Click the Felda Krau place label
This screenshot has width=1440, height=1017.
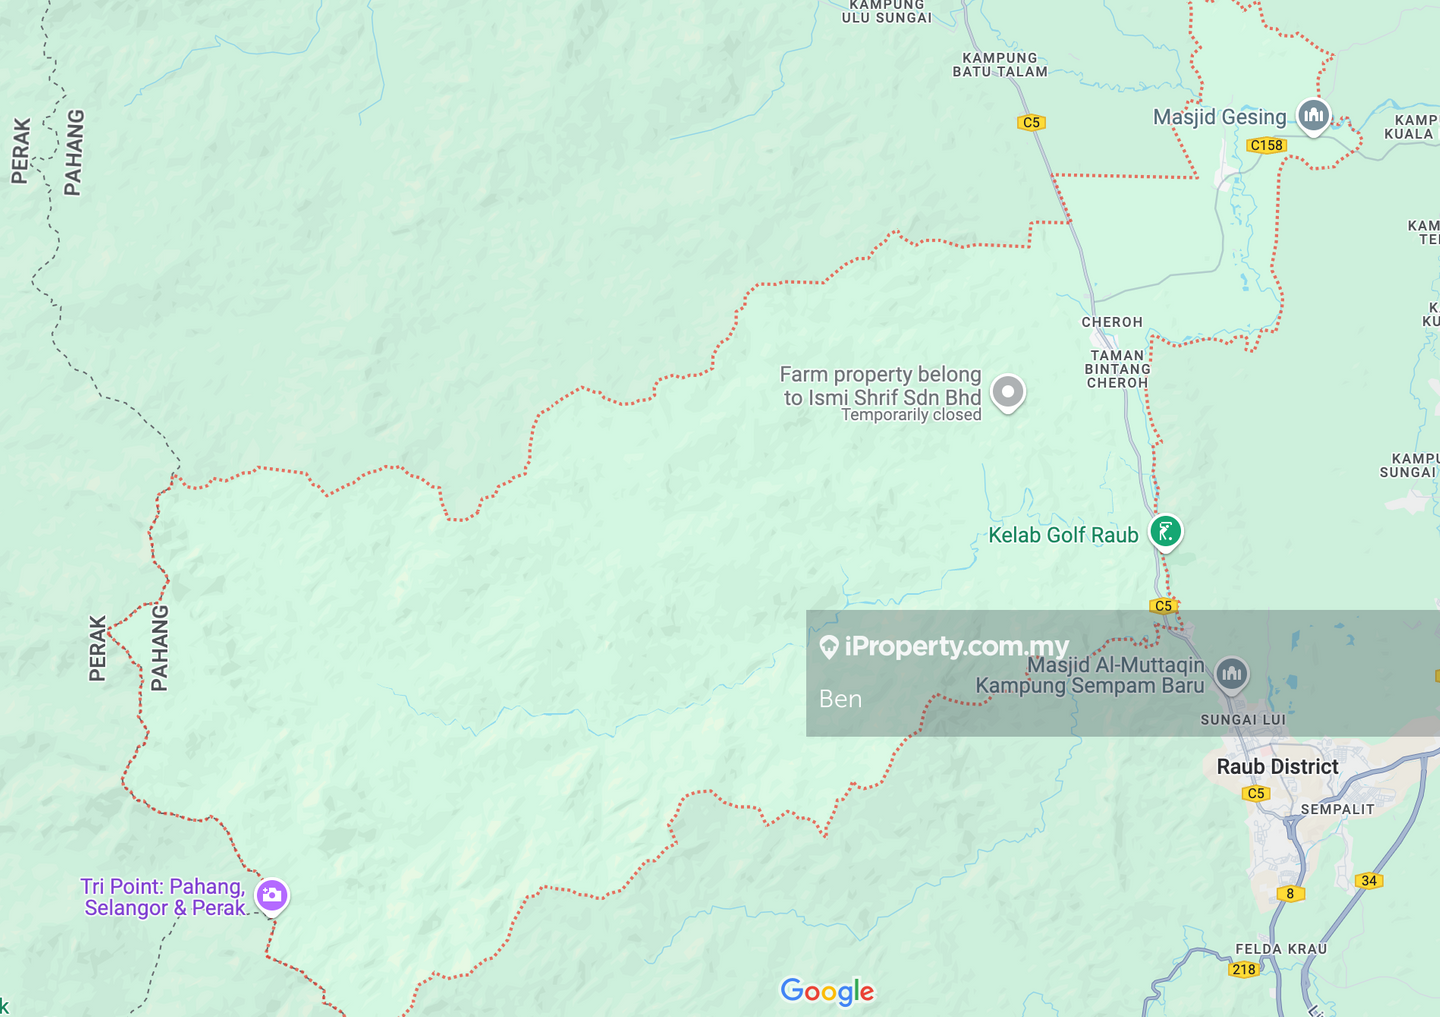(1280, 949)
